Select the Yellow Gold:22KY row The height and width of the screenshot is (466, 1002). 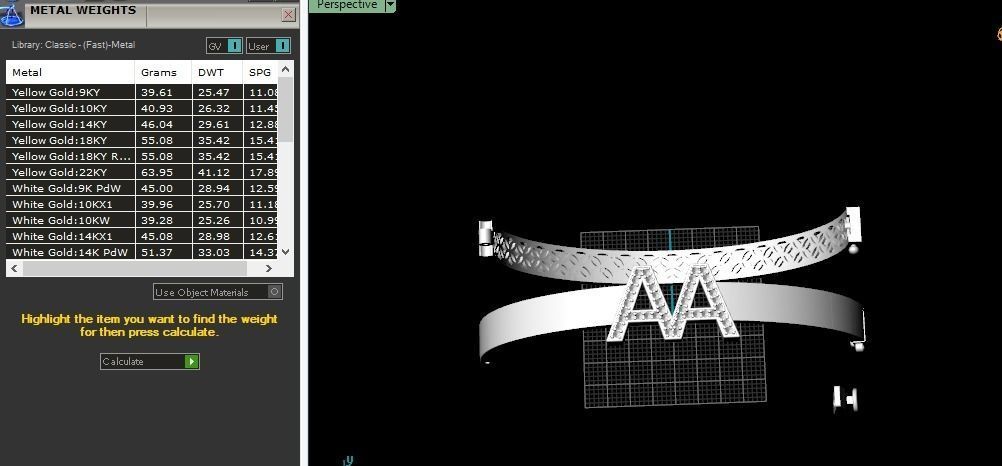click(x=142, y=172)
